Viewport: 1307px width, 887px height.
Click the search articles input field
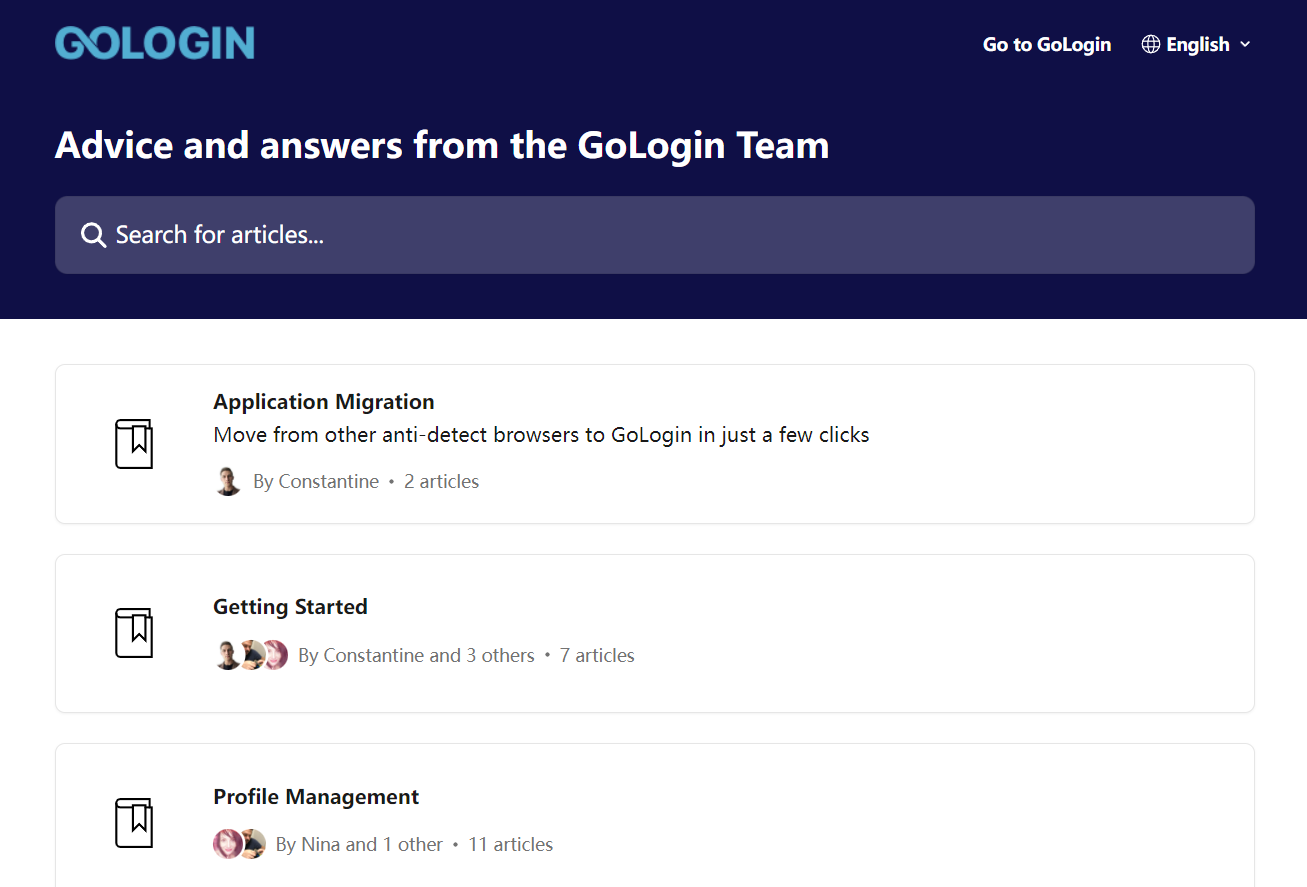pos(654,234)
